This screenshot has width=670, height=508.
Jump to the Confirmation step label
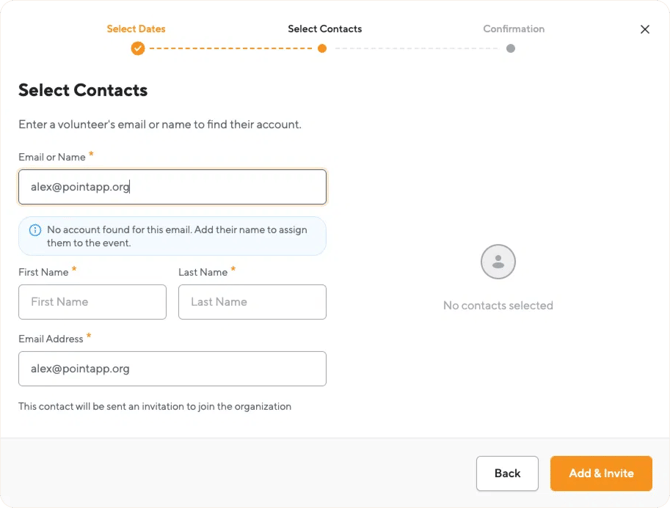pos(514,29)
